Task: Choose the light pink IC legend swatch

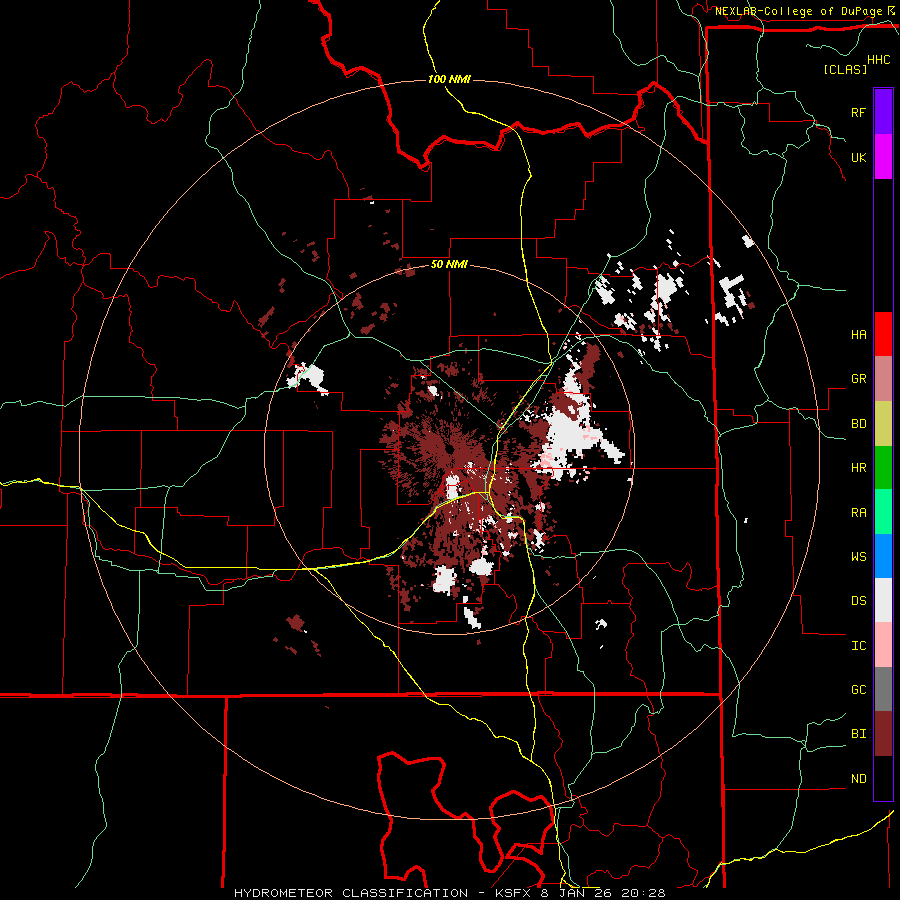Action: tap(883, 645)
